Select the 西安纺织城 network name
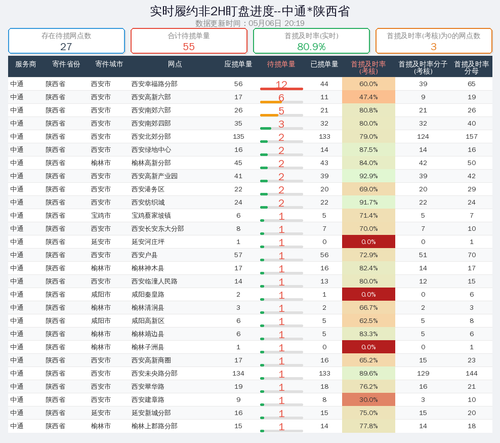 point(148,202)
